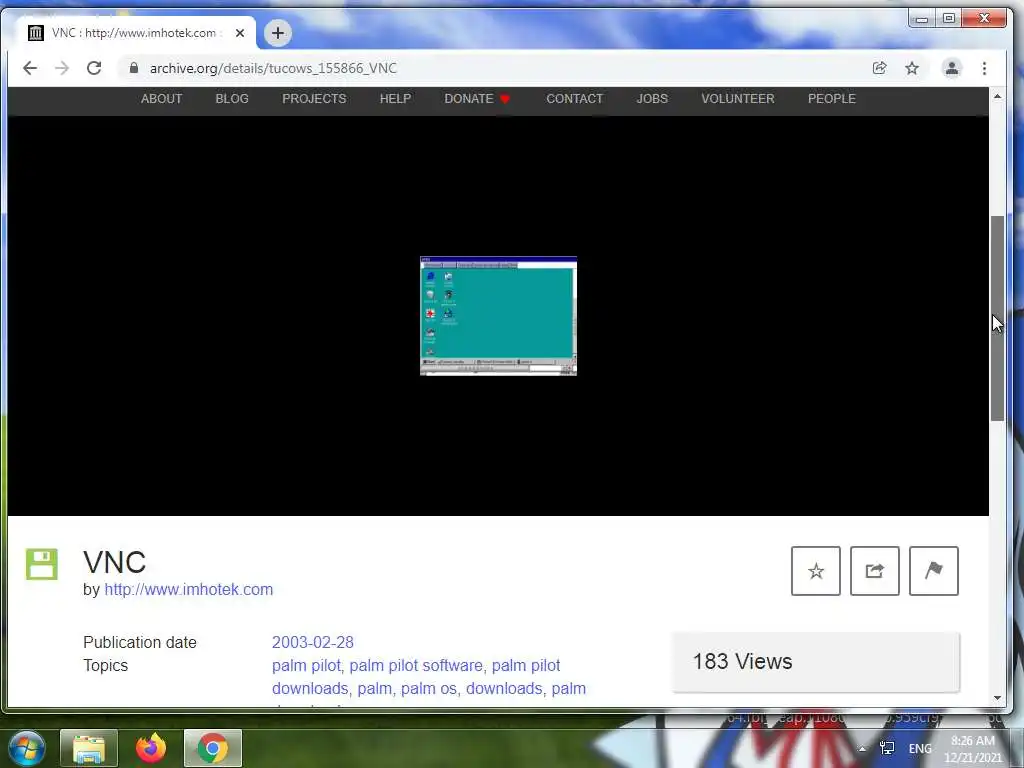This screenshot has width=1024, height=768.
Task: Open the JOBS link
Action: 652,99
